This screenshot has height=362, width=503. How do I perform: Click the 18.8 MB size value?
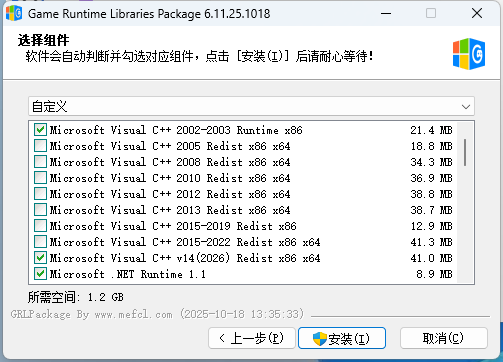[x=431, y=146]
